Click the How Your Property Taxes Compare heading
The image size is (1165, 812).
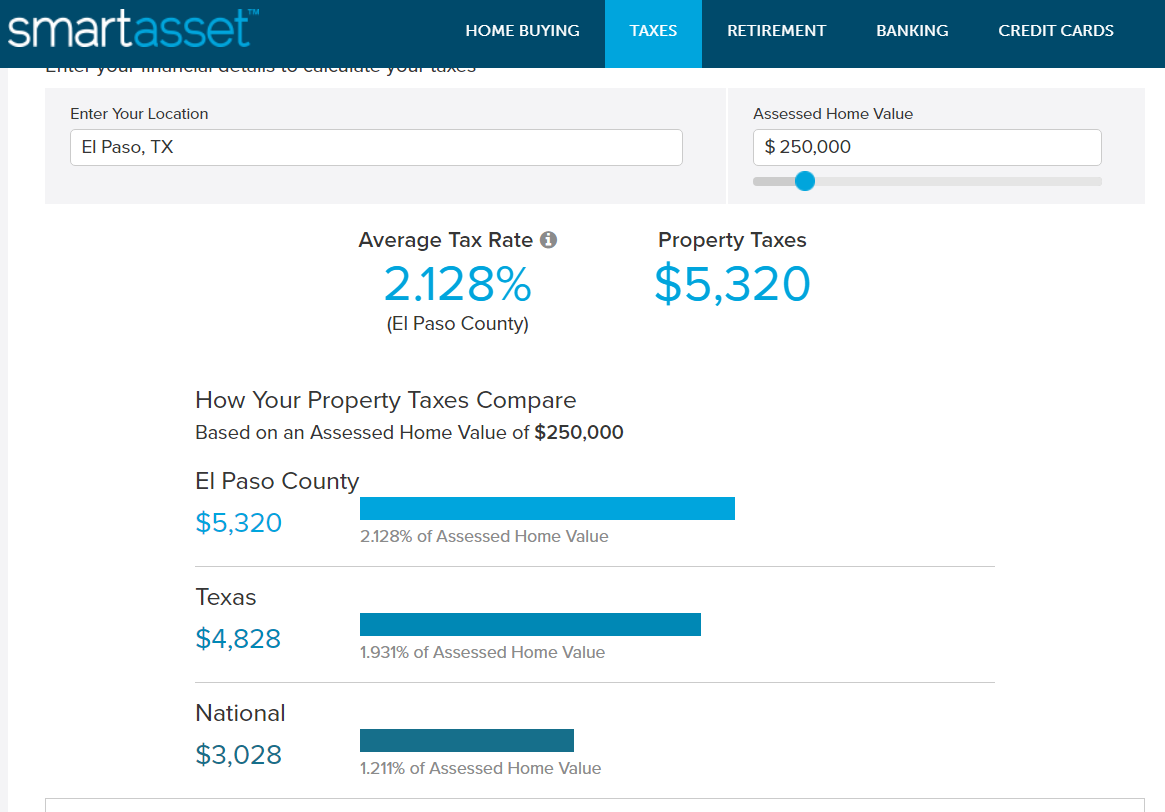385,400
